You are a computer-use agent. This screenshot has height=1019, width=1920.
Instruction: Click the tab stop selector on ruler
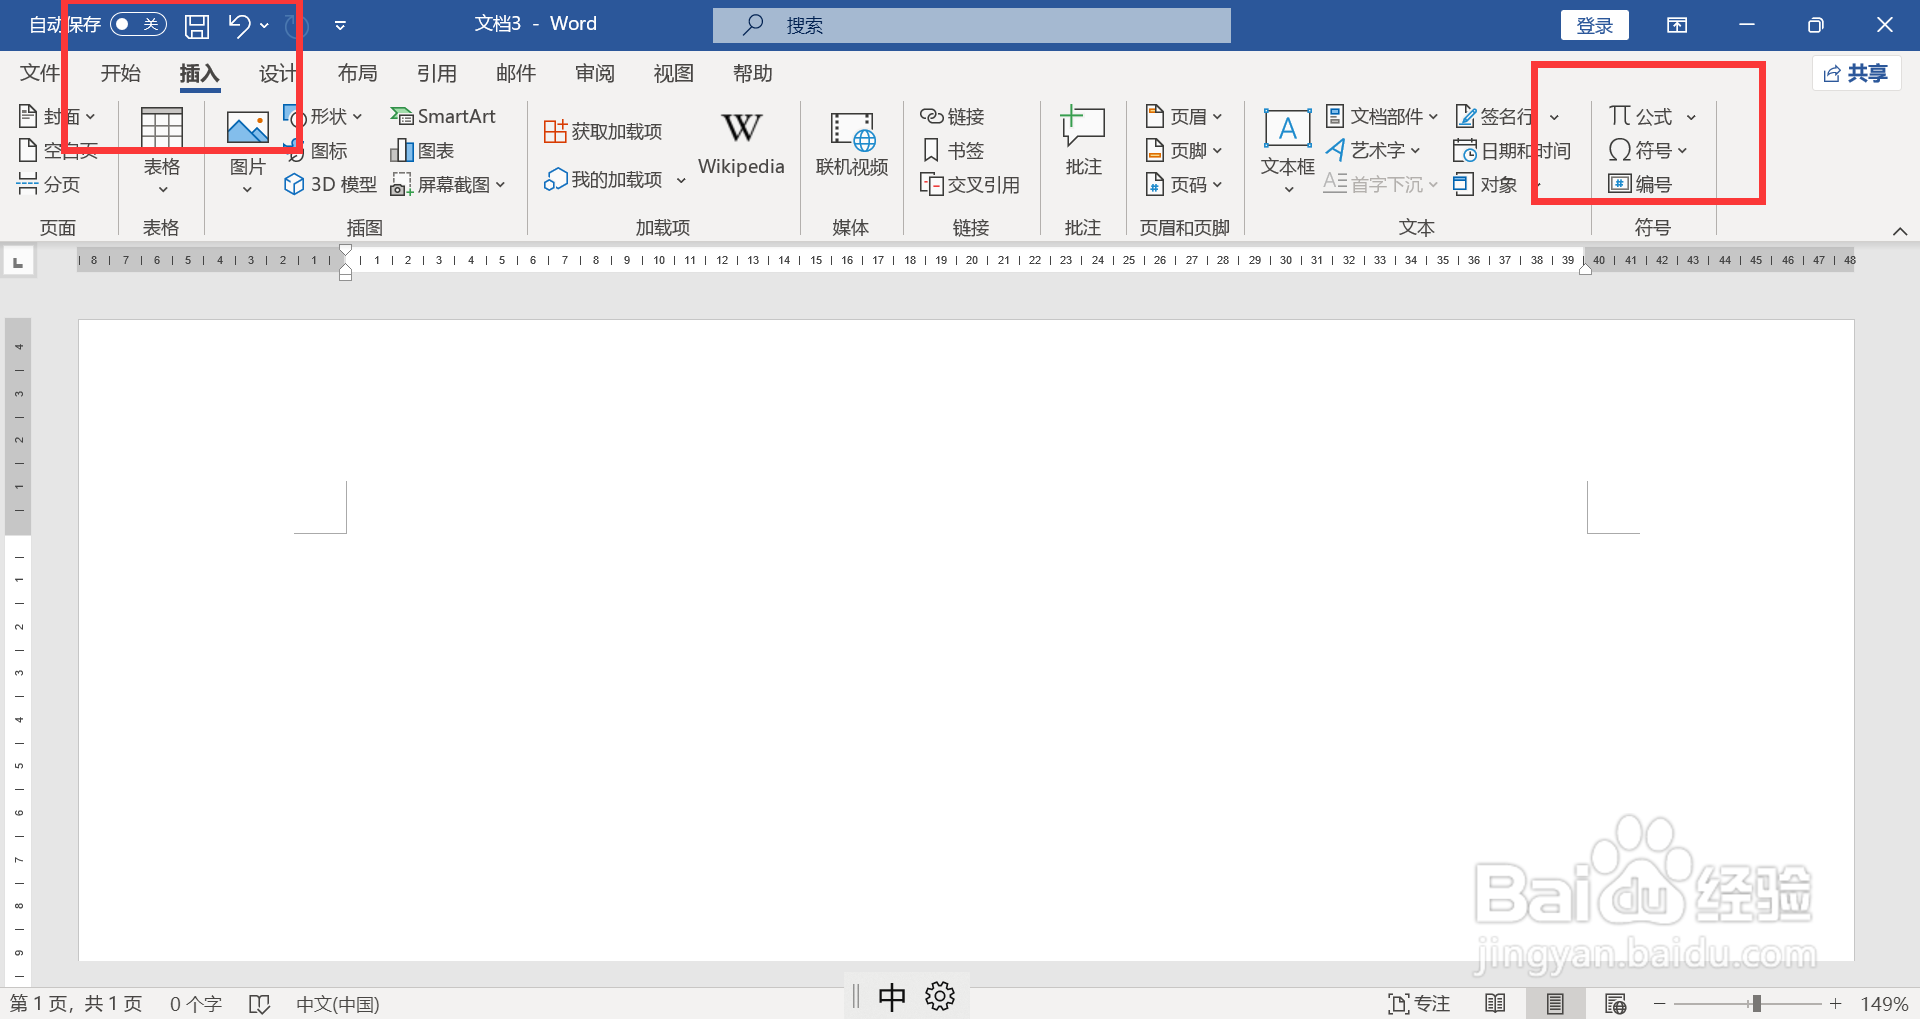click(x=18, y=262)
